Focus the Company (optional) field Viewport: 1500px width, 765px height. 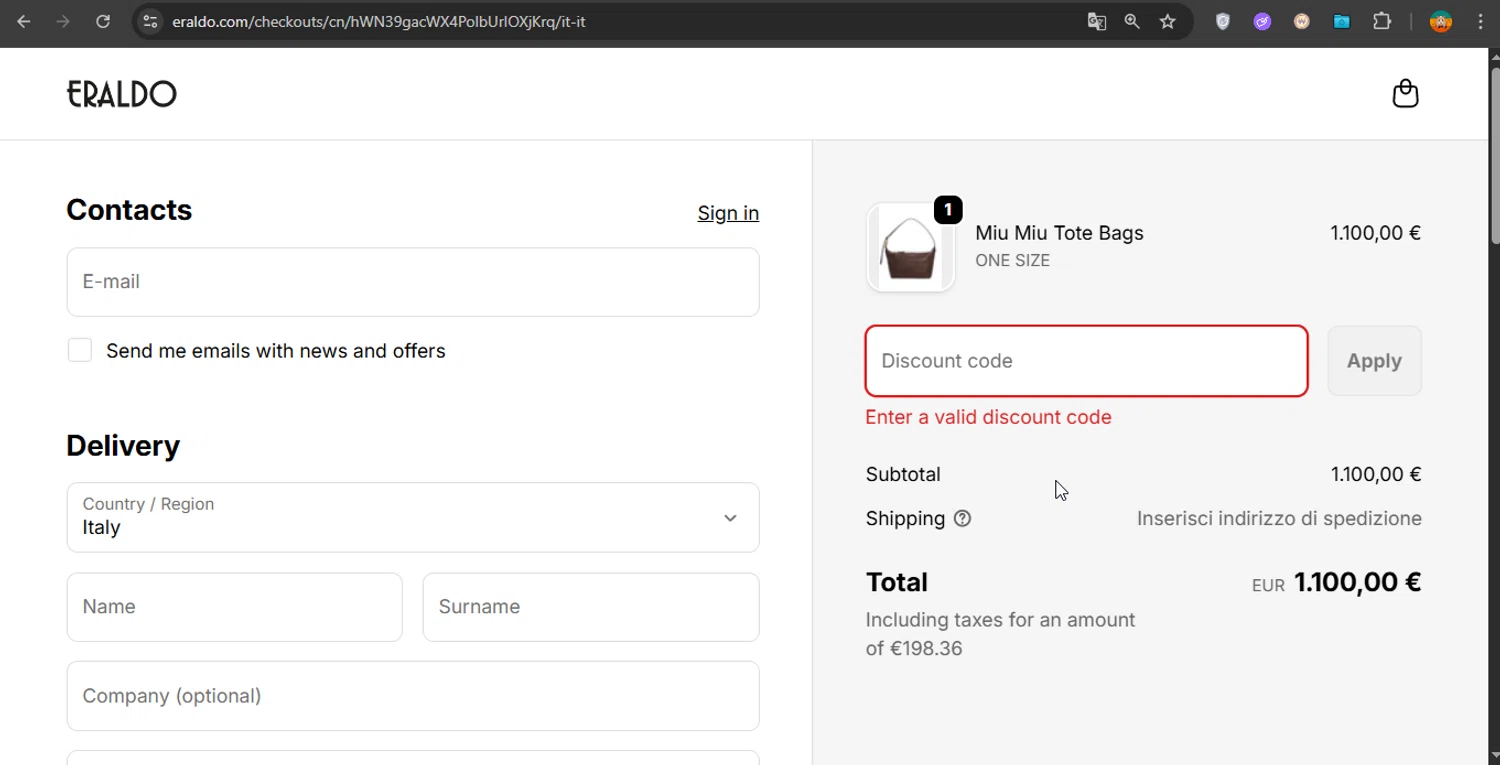pyautogui.click(x=413, y=696)
